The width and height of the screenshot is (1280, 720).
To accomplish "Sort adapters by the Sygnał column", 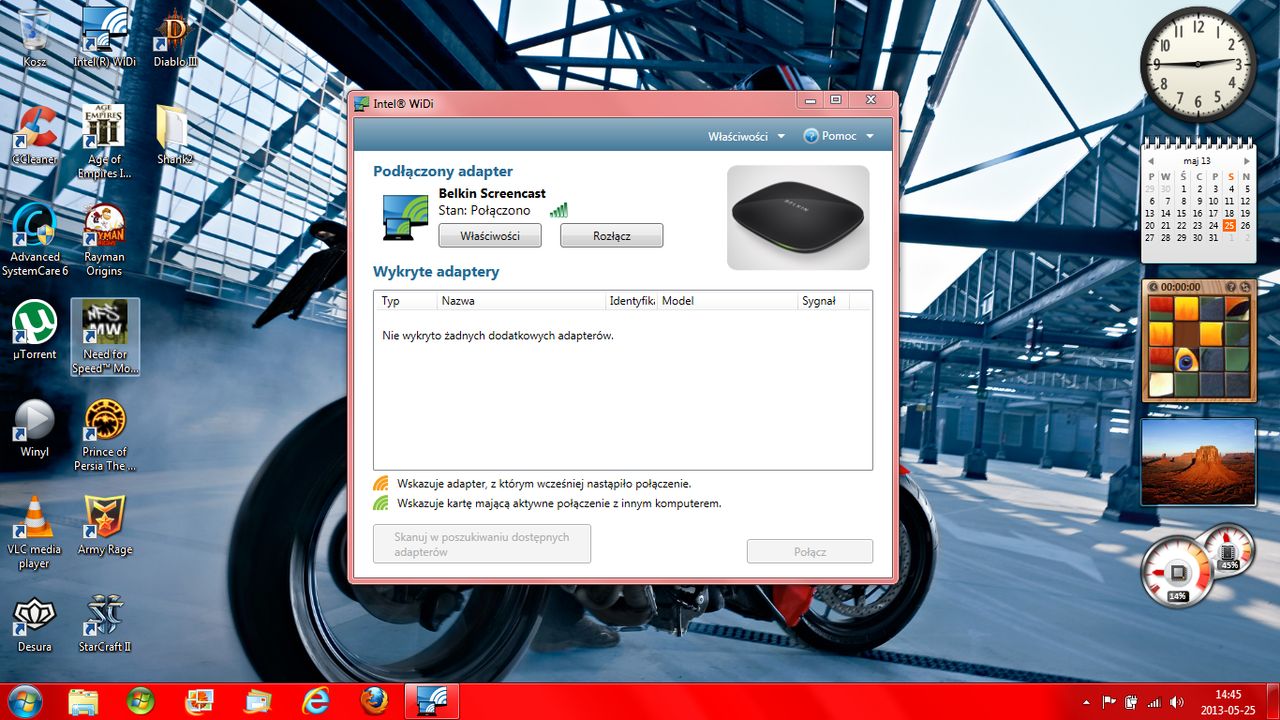I will coord(823,300).
